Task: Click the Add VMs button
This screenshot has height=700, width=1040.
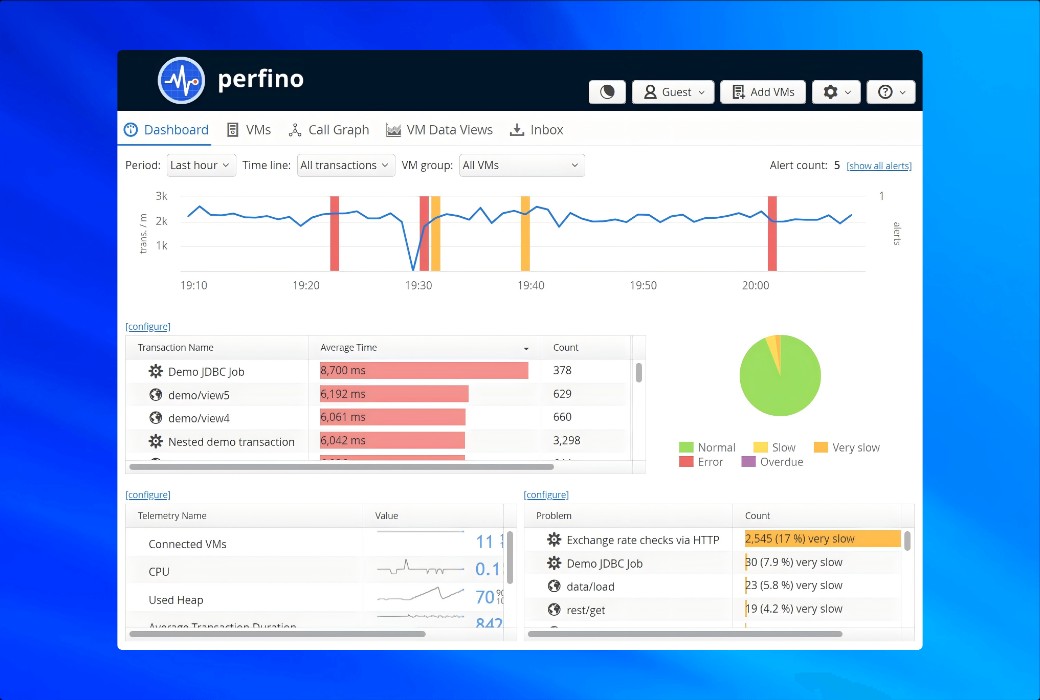Action: [x=763, y=92]
